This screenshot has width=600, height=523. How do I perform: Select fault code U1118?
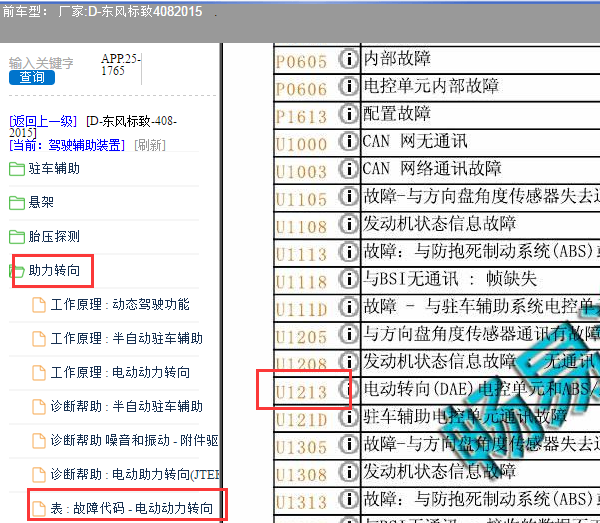click(302, 282)
